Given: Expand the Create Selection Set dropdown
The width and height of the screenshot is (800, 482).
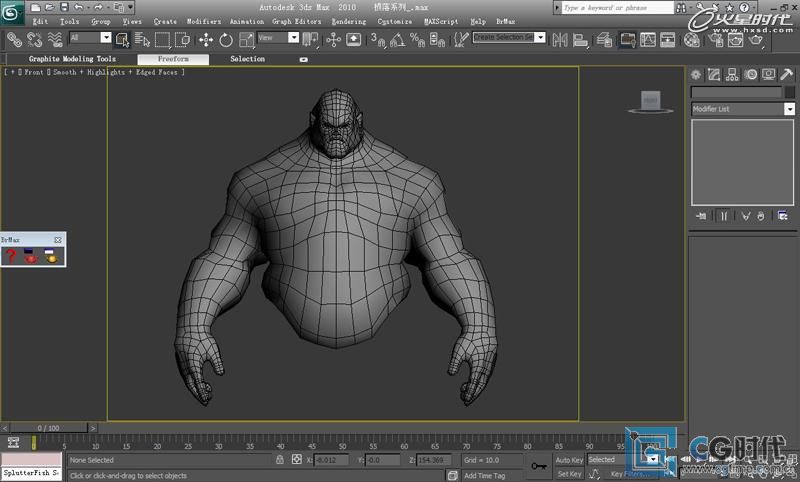Looking at the screenshot, I should coord(540,38).
